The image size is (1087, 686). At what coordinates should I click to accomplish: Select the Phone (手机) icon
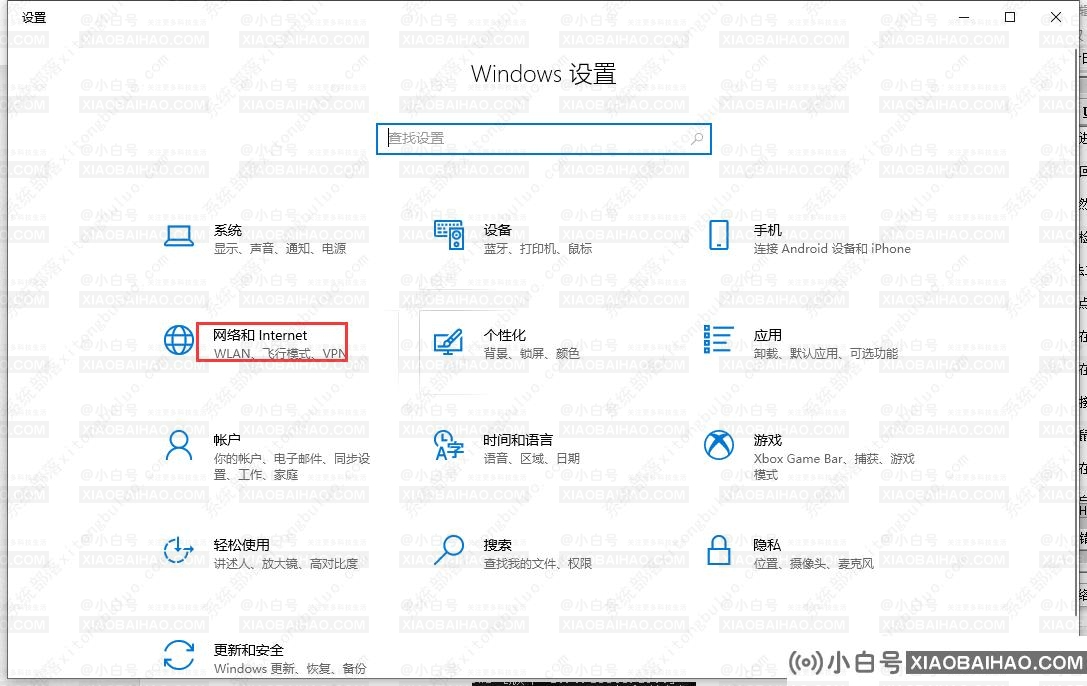pyautogui.click(x=718, y=236)
